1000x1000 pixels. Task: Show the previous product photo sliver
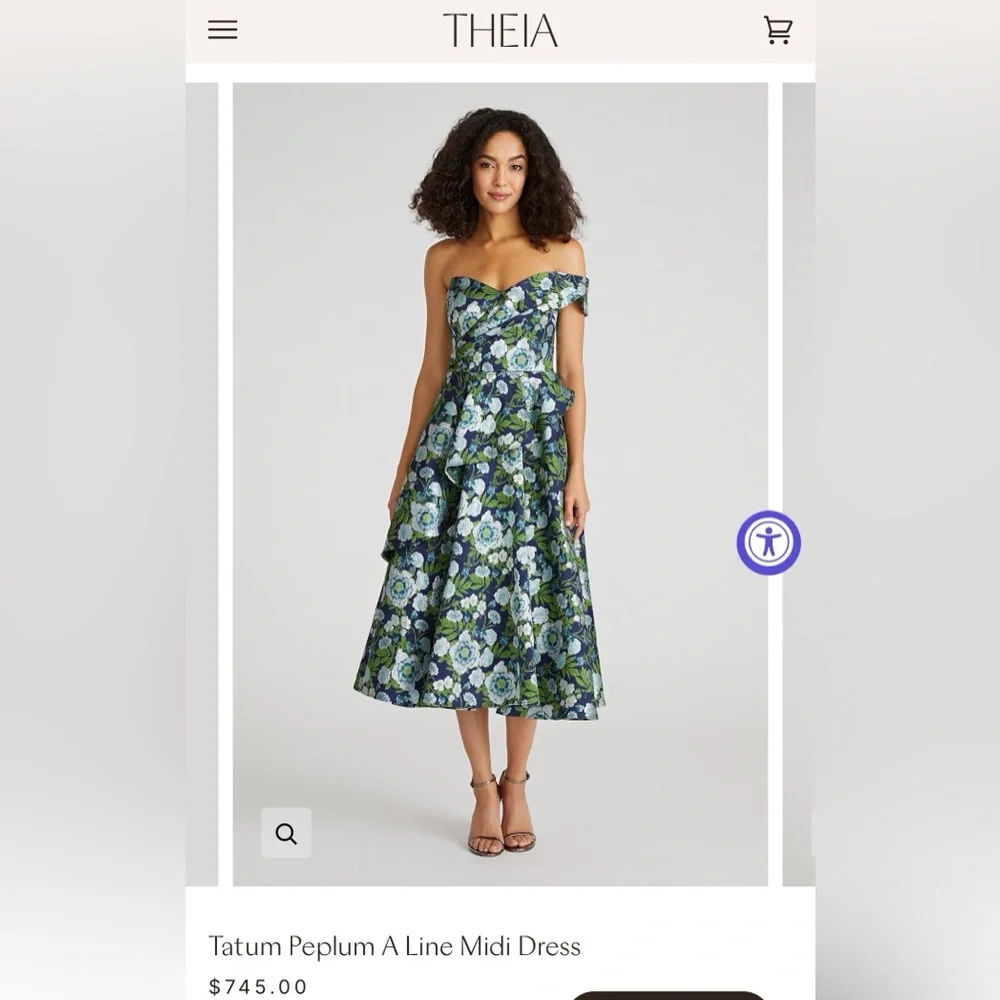click(202, 484)
